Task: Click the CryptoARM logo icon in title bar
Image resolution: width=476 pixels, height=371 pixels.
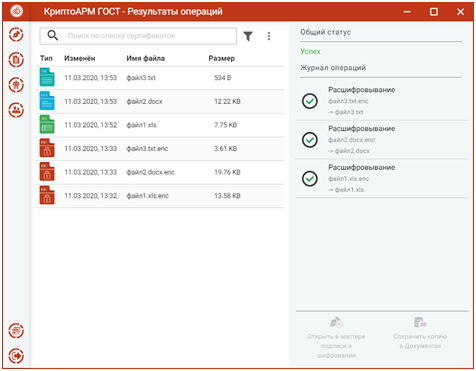Action: 16,11
